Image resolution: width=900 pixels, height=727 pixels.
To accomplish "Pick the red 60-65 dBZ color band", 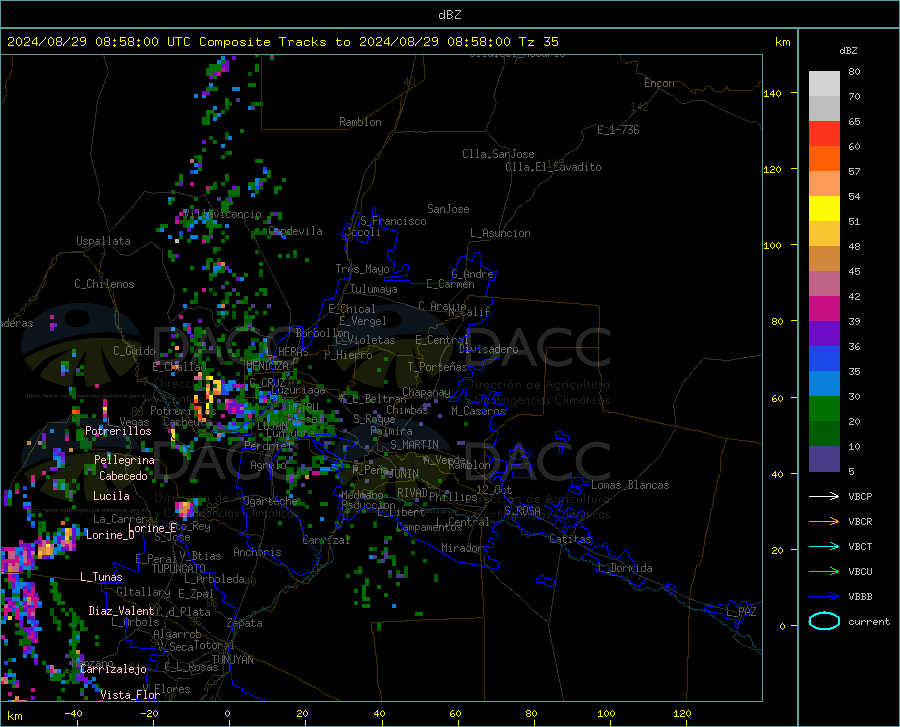I will (x=824, y=134).
